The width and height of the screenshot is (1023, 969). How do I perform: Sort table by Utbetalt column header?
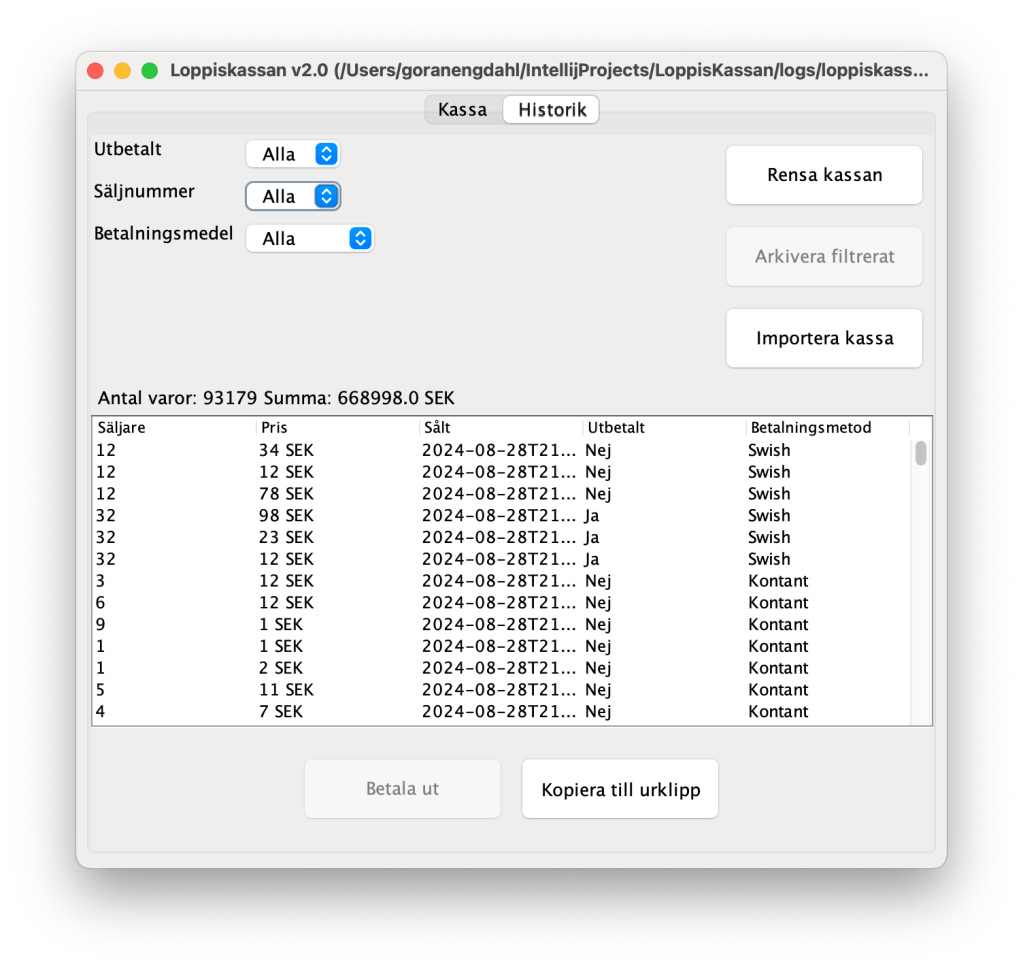(x=664, y=428)
